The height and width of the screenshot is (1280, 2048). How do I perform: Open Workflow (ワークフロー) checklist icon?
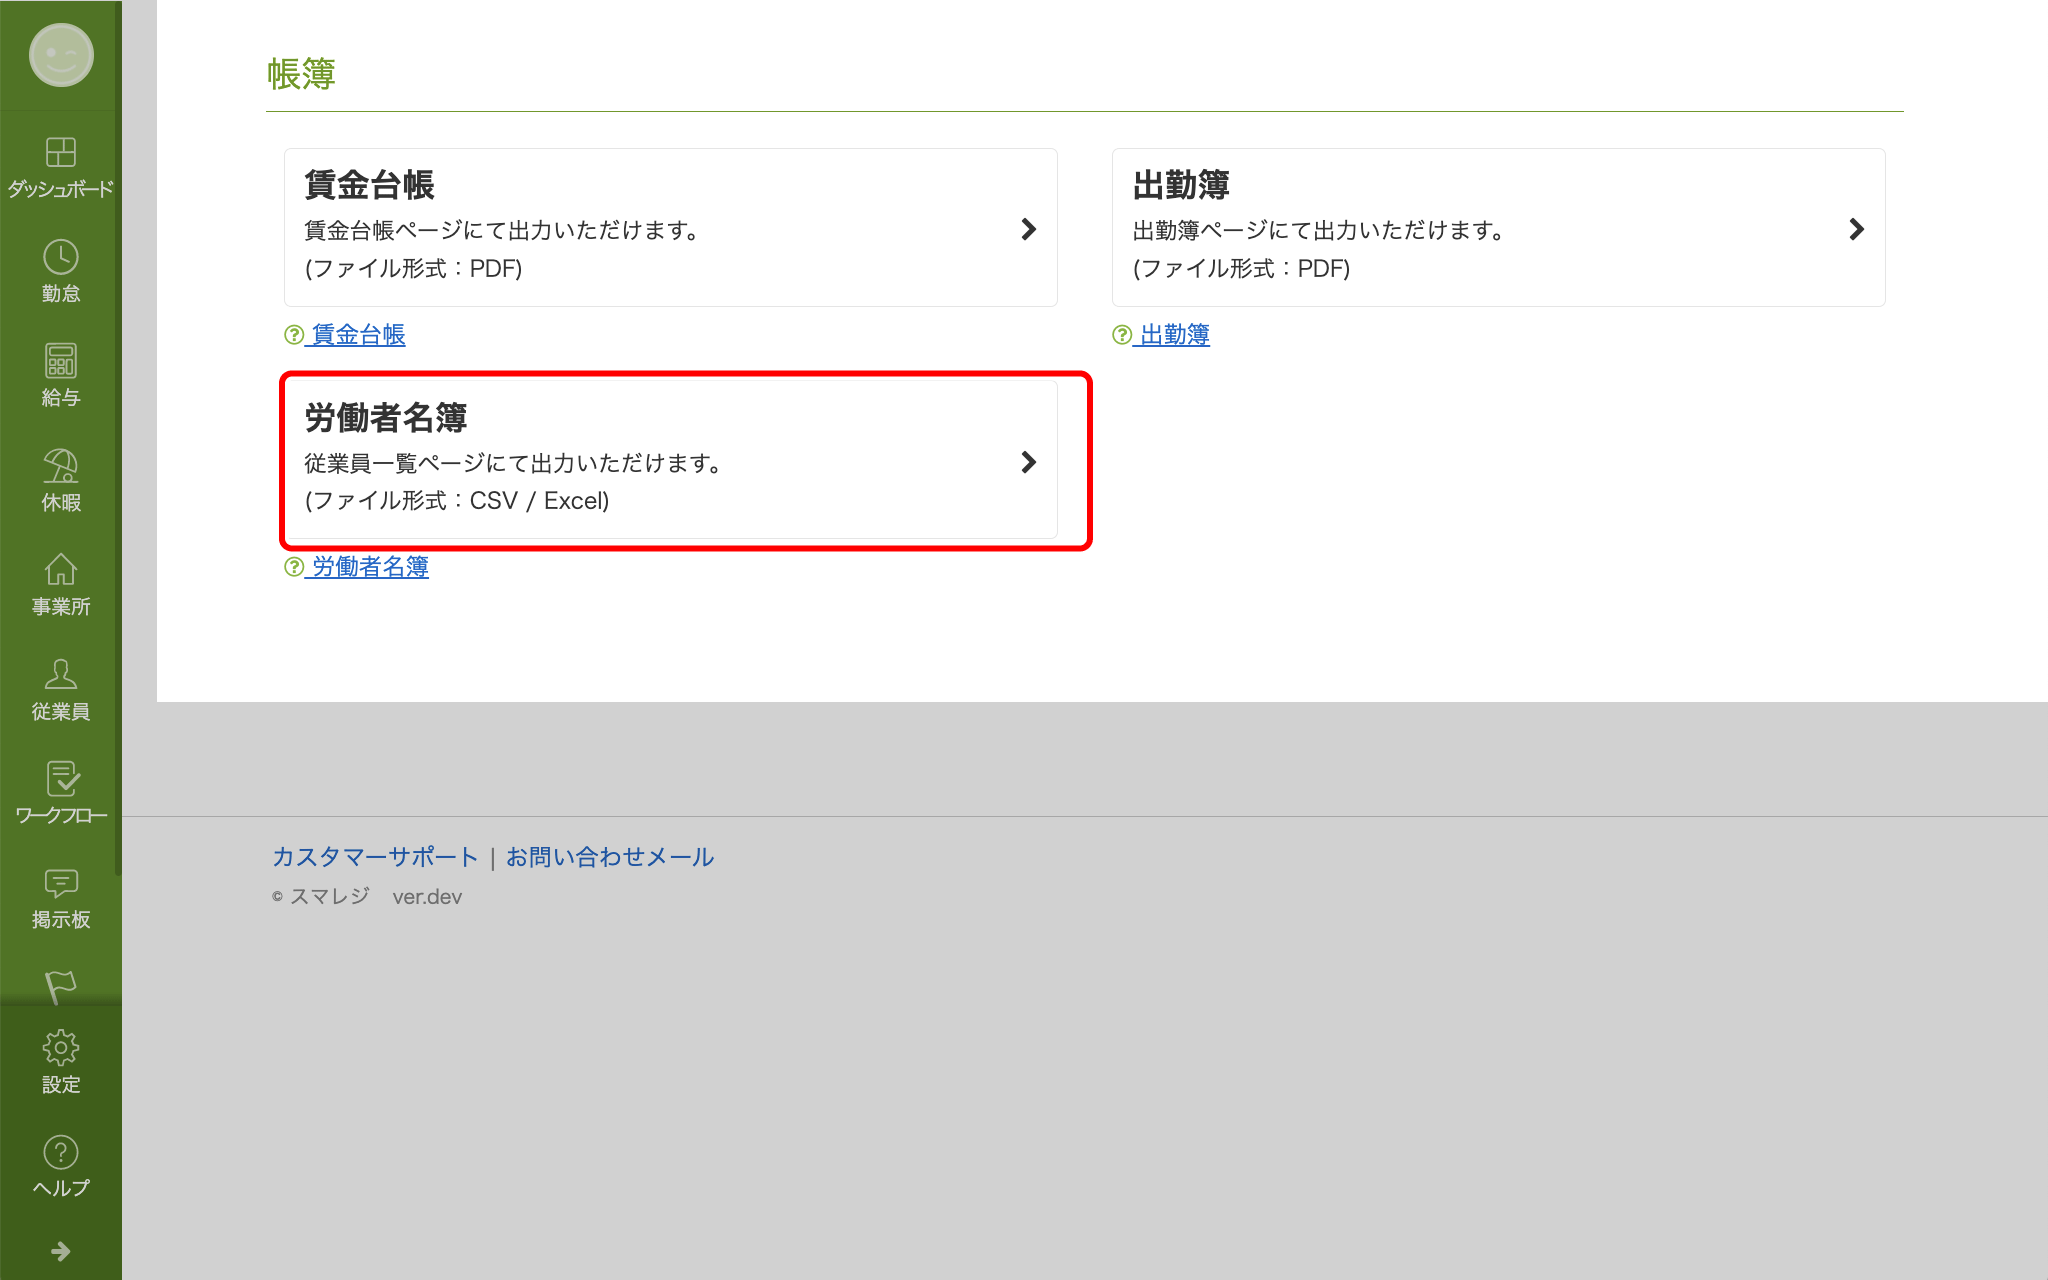60,780
